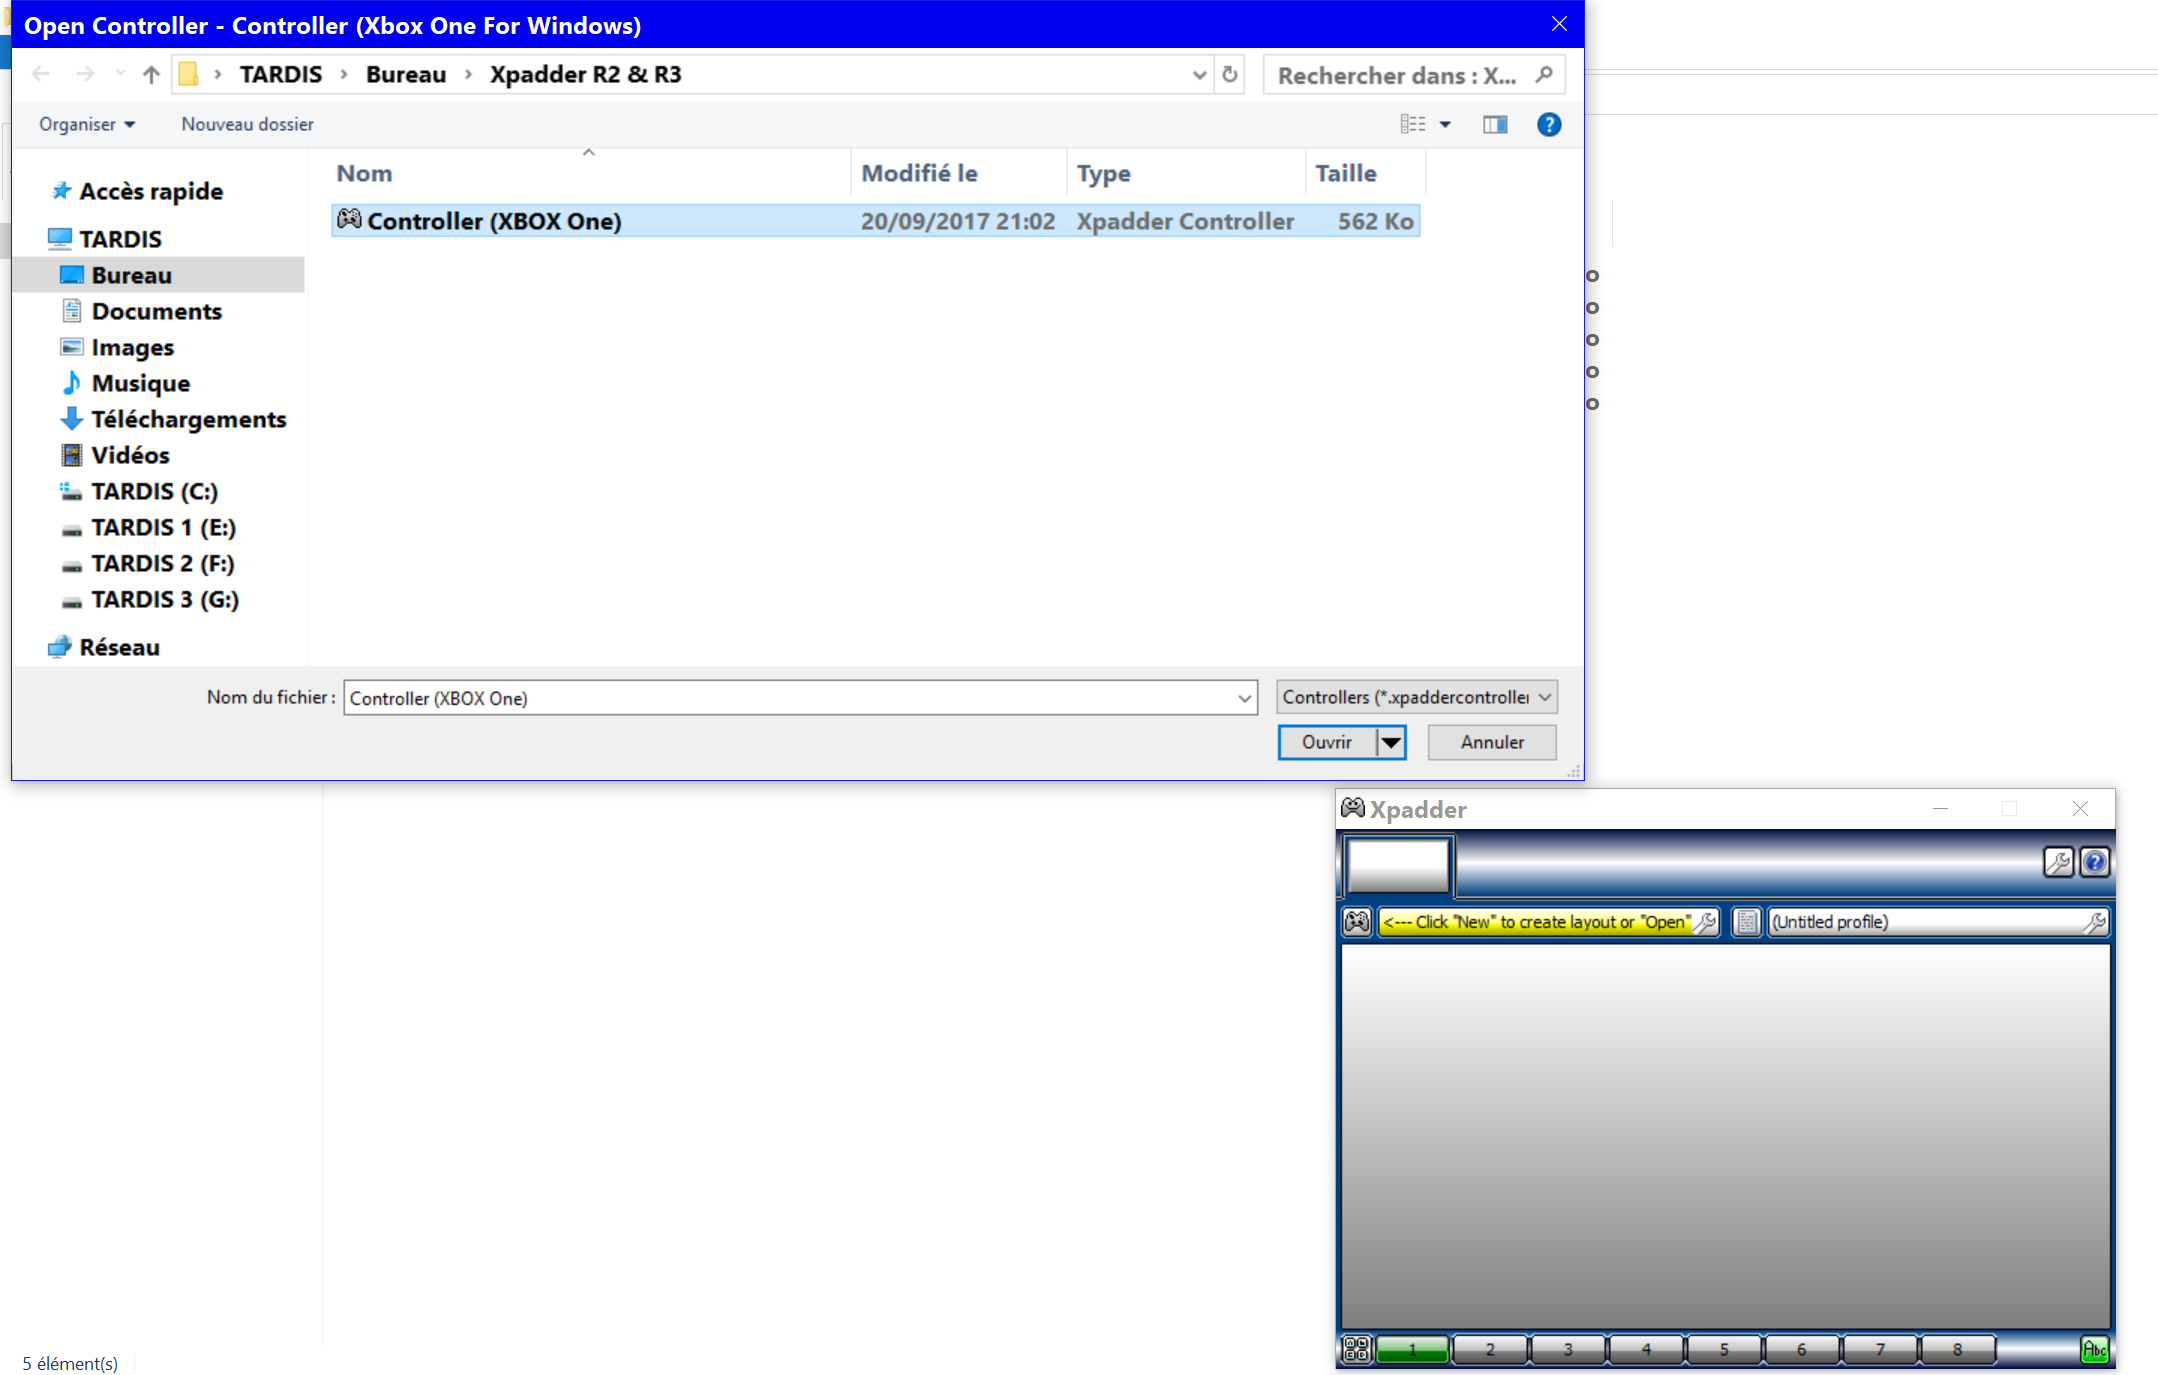The image size is (2158, 1375).
Task: Toggle the green Abc label button in Xpadder
Action: coord(2094,1349)
